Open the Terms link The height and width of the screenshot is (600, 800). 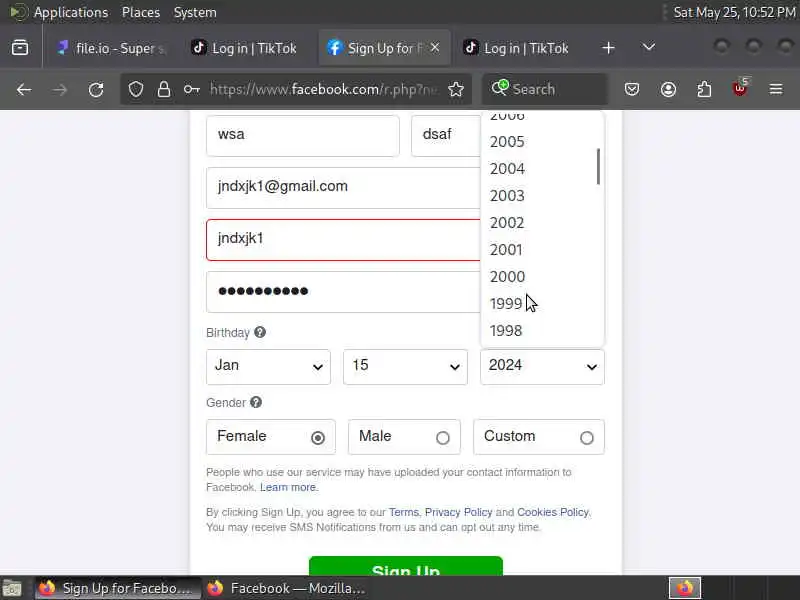pyautogui.click(x=403, y=512)
